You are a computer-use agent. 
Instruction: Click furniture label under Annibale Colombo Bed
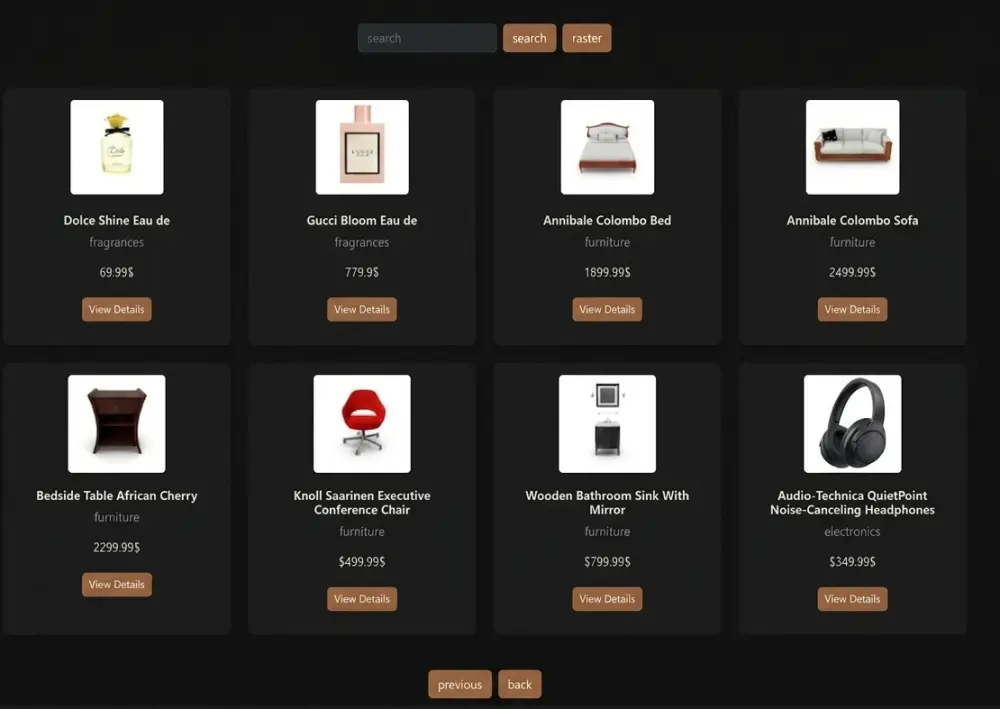coord(607,242)
